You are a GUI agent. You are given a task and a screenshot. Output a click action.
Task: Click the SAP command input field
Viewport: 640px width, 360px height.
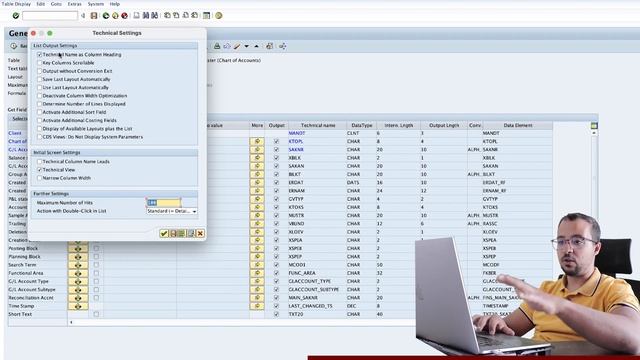coord(50,16)
